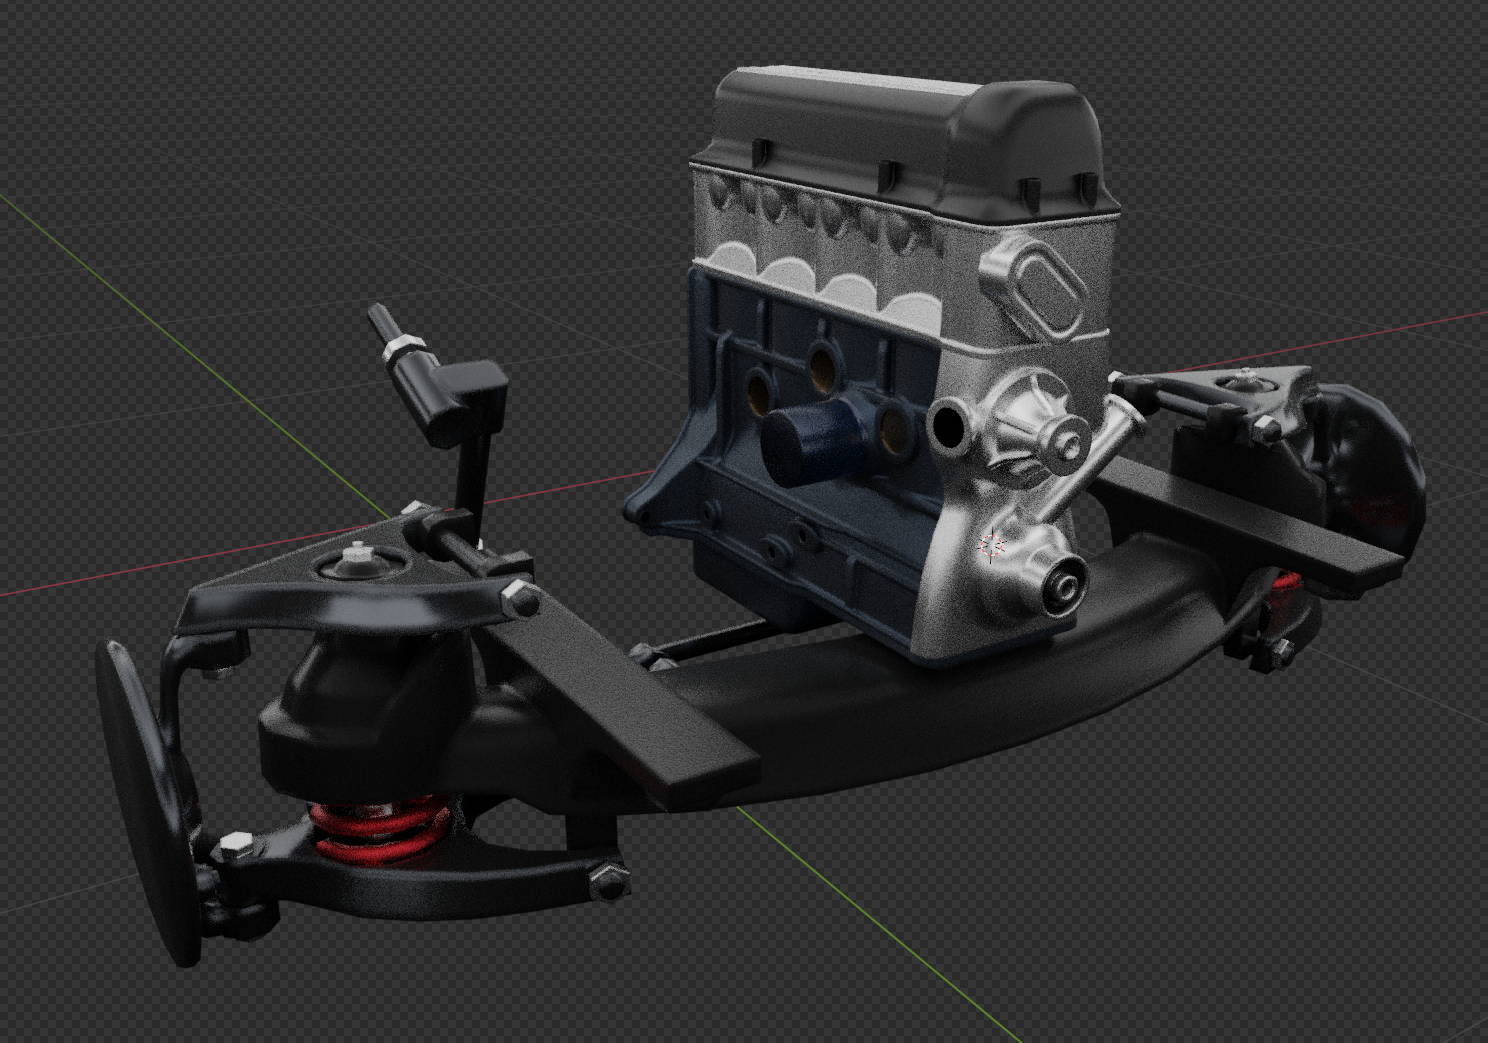Select the near-side brake disc
This screenshot has height=1043, width=1488.
point(148,803)
